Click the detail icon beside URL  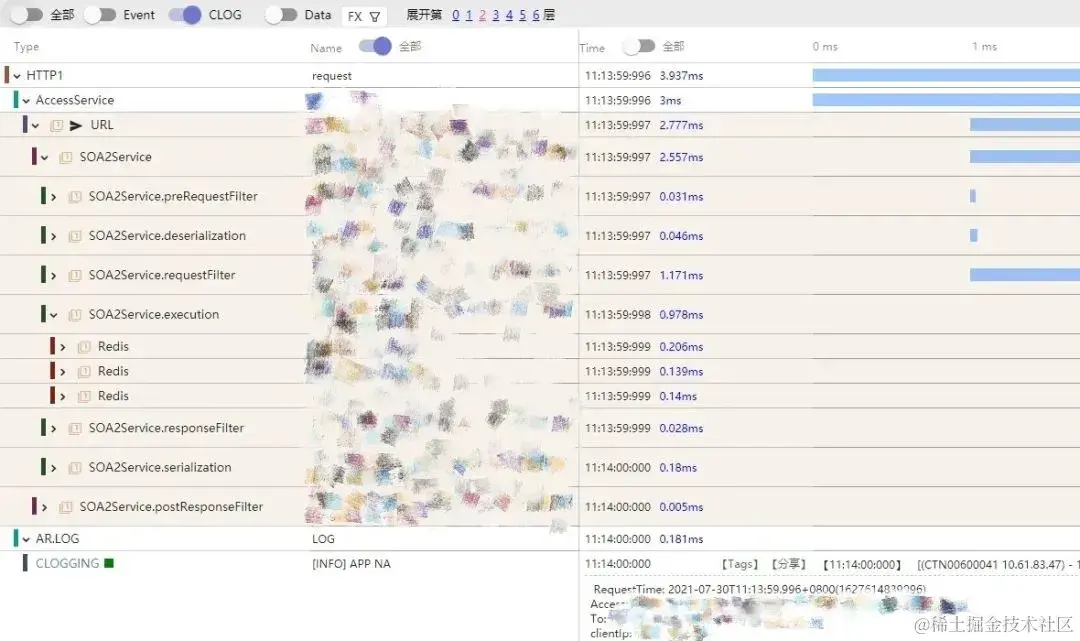click(x=57, y=125)
